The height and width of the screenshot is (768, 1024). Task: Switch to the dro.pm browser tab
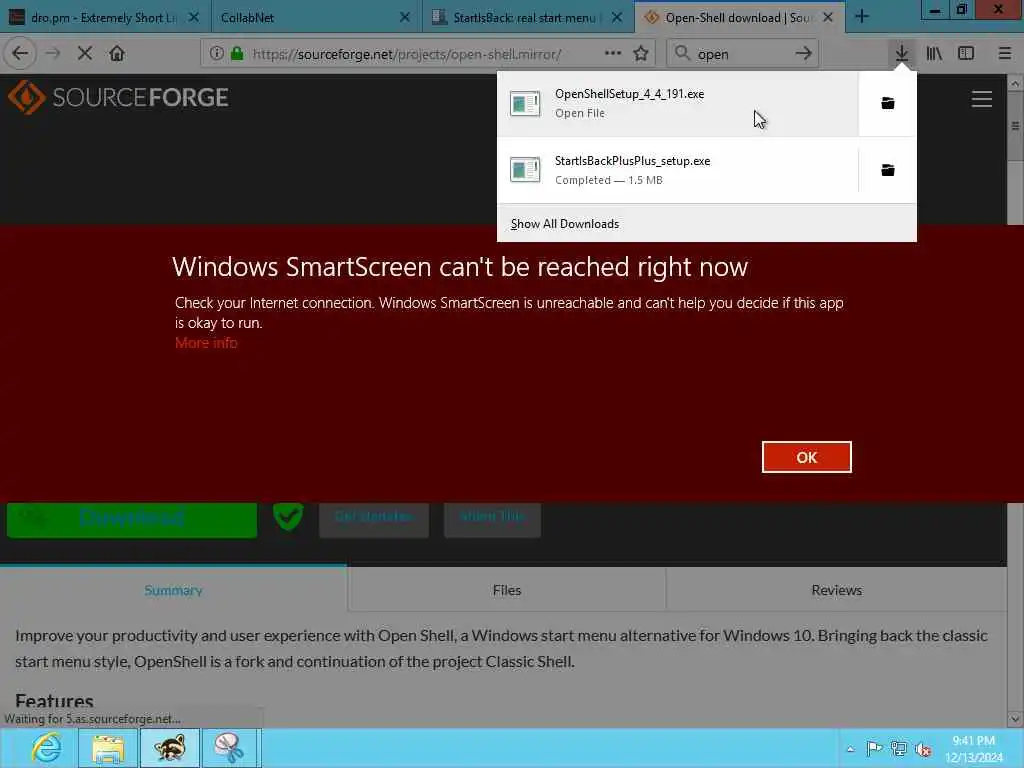pos(104,18)
